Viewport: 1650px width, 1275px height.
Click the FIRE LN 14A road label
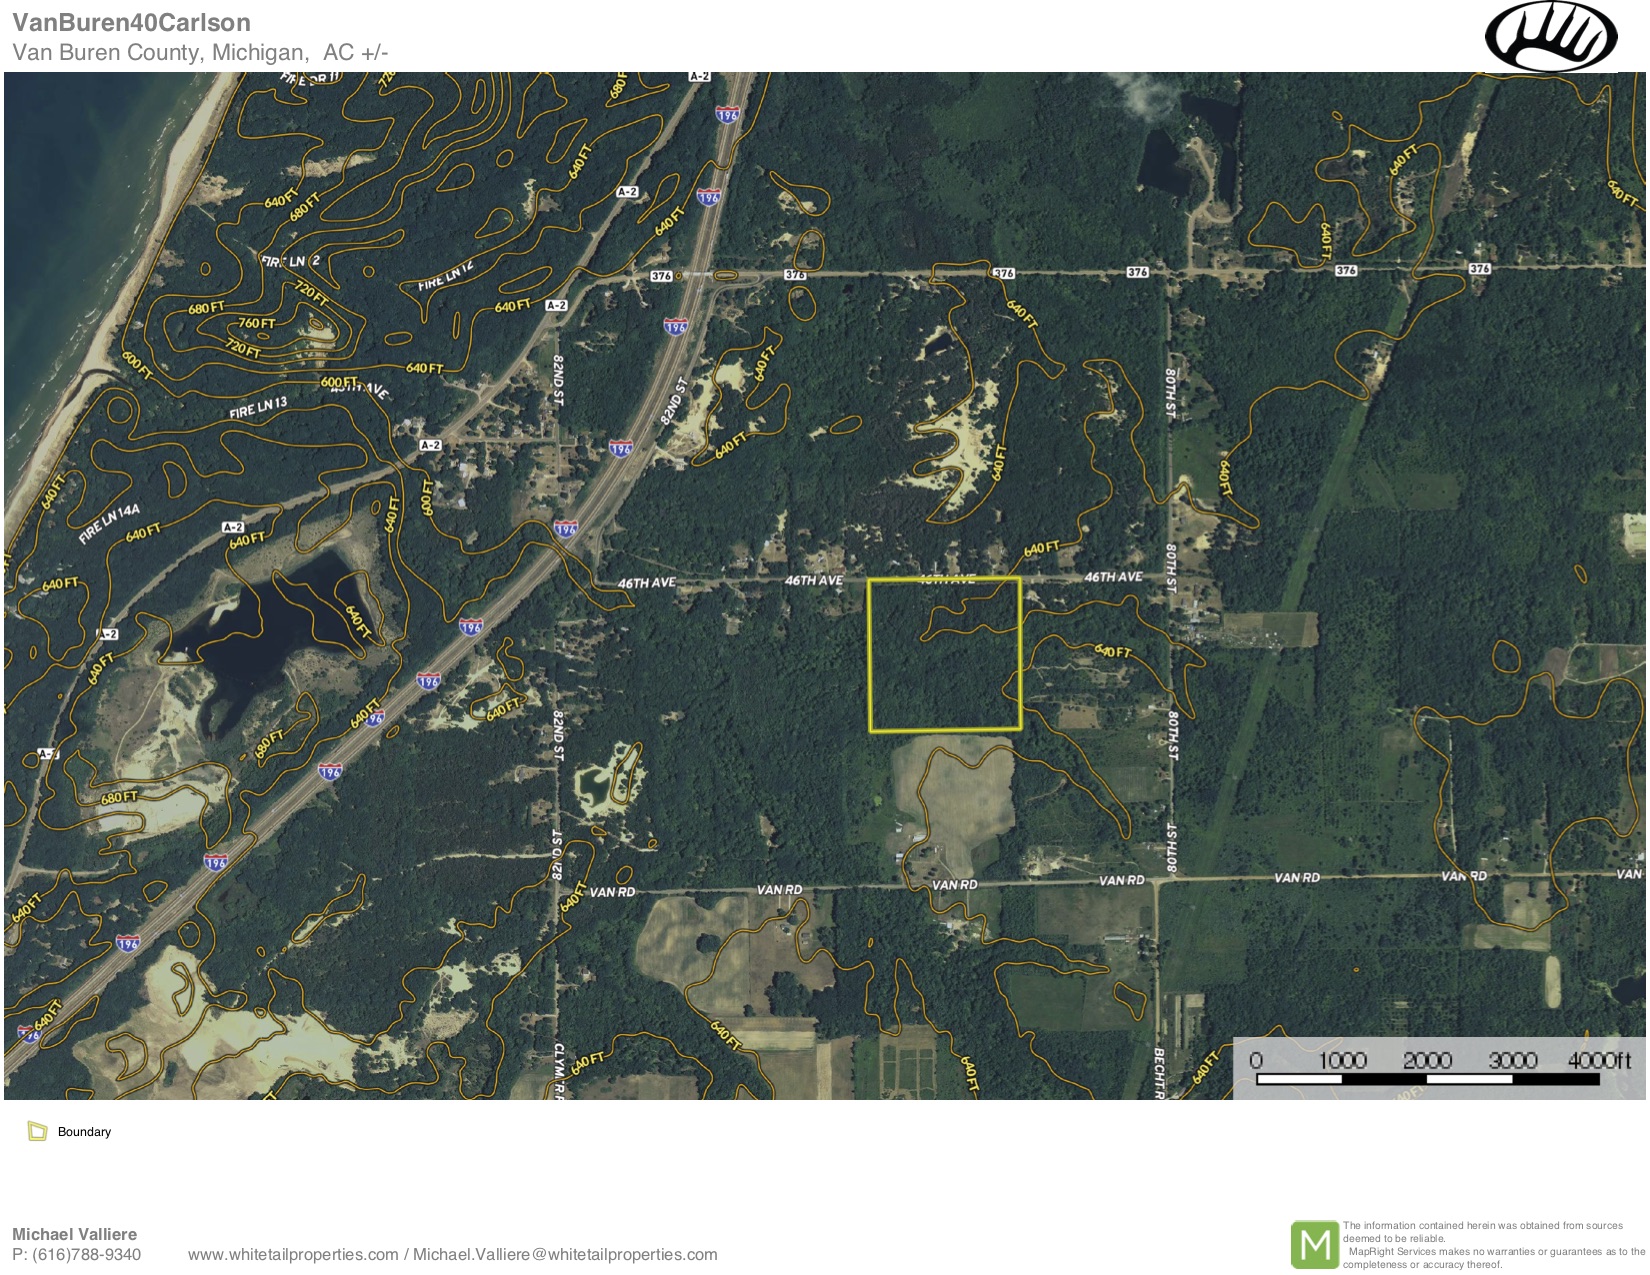[109, 523]
